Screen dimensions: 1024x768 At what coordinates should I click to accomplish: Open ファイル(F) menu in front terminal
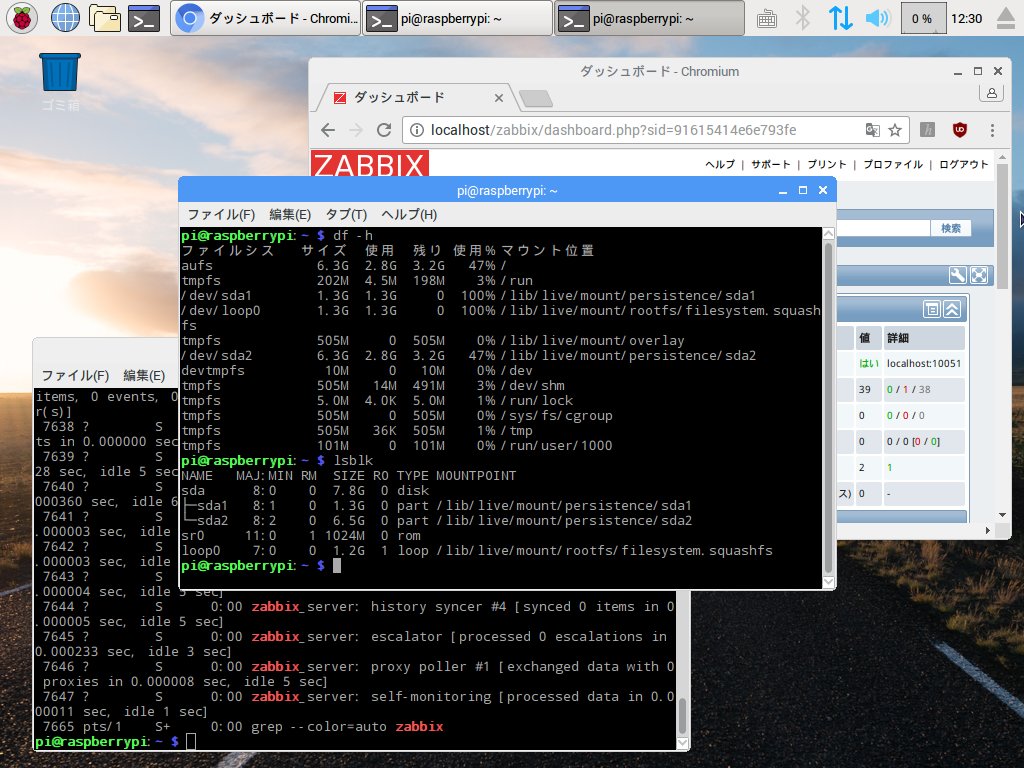pos(221,215)
